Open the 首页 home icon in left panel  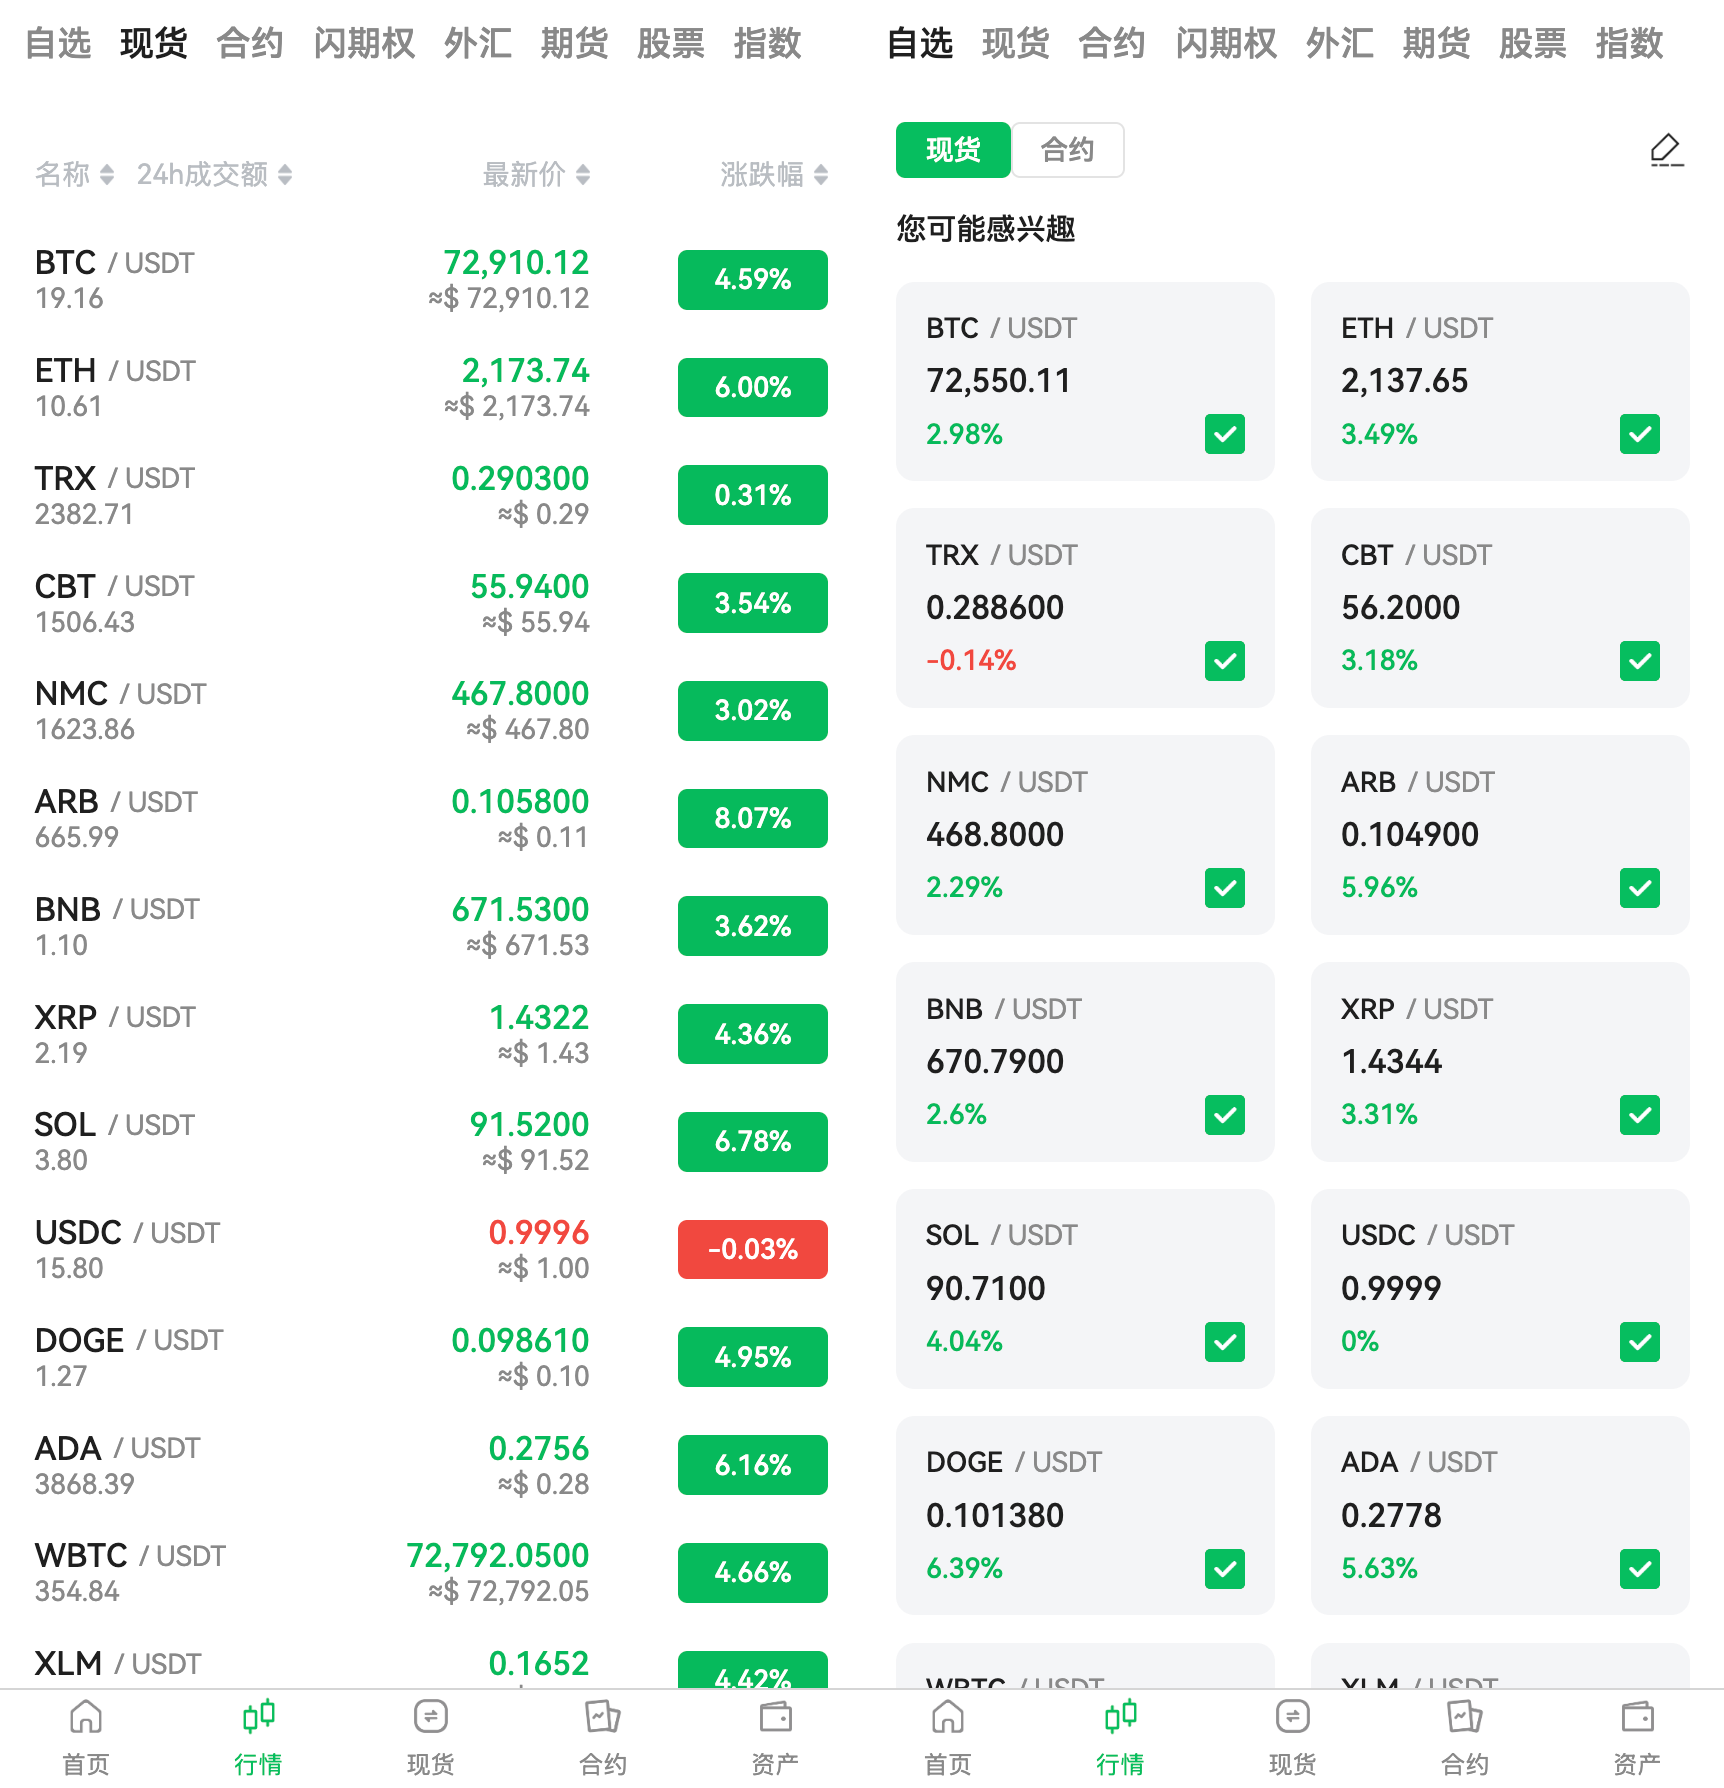[86, 1718]
